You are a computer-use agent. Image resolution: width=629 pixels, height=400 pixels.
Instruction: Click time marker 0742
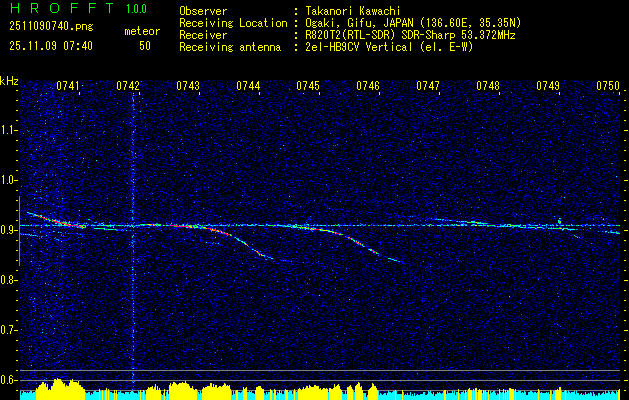128,86
